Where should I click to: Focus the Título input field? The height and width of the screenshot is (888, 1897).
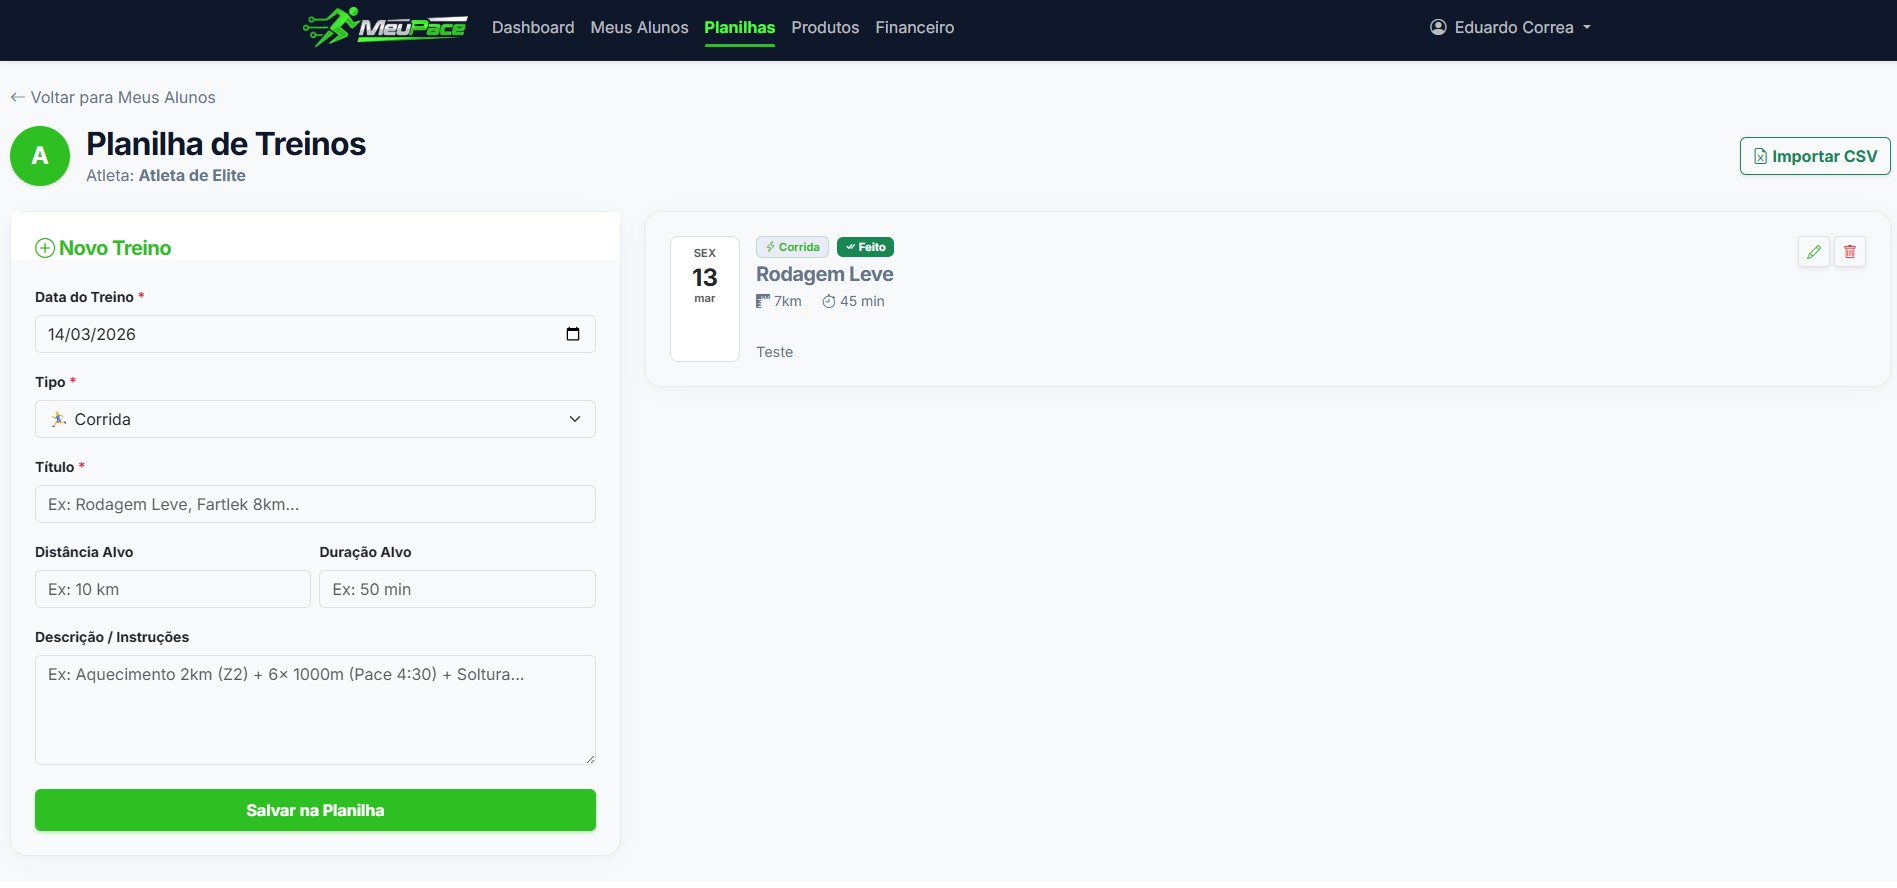pyautogui.click(x=315, y=504)
